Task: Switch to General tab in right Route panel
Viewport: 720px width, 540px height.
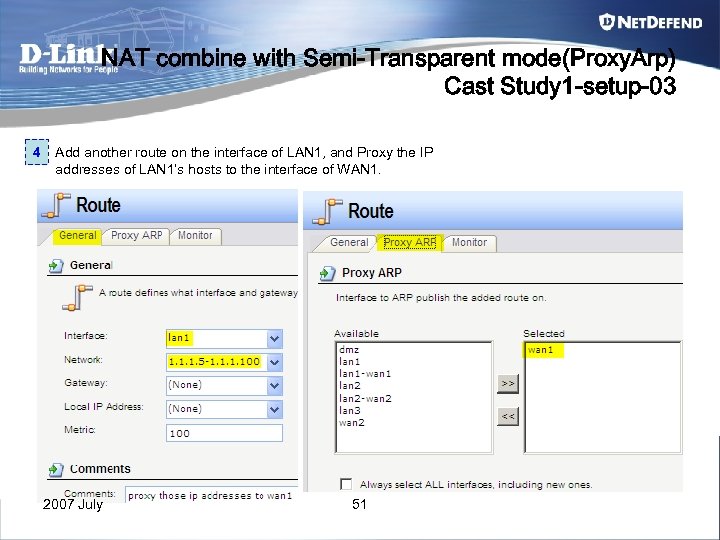Action: [x=349, y=243]
